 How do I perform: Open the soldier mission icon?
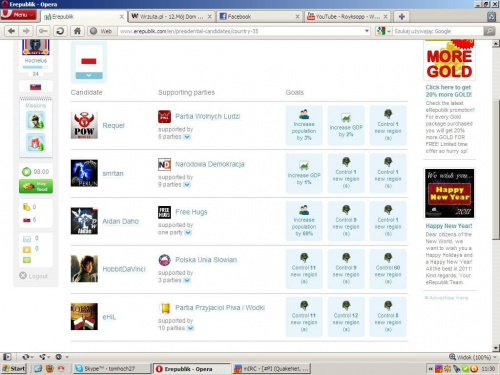36,121
